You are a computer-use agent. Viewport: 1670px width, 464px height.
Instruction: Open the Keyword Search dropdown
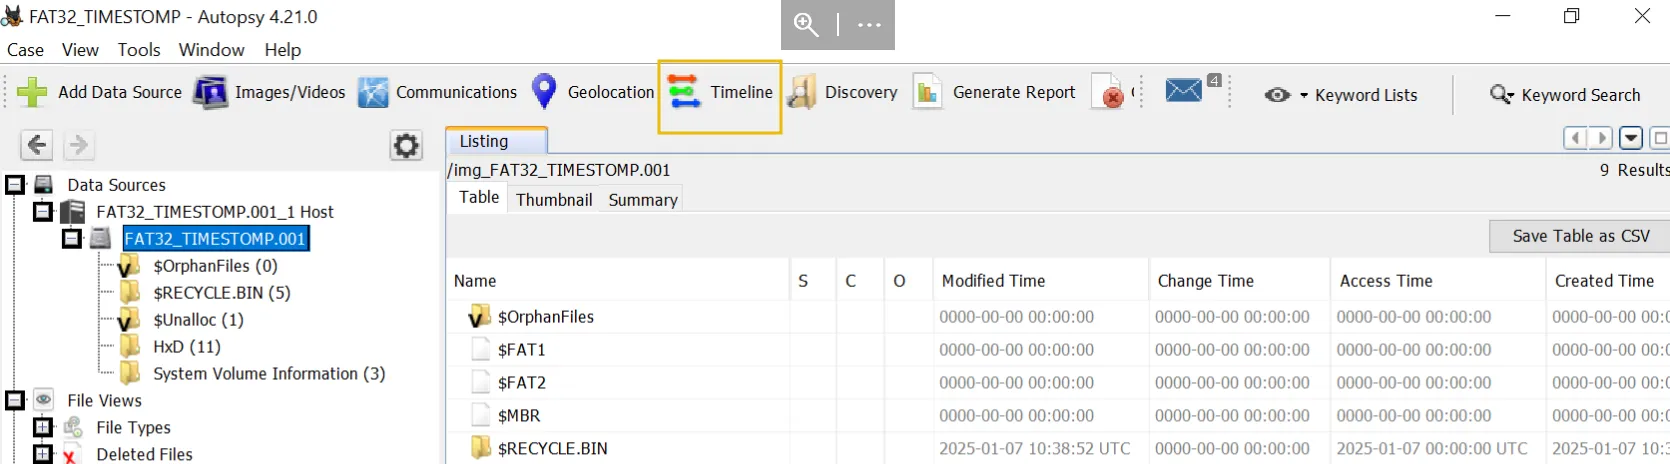(x=1565, y=95)
